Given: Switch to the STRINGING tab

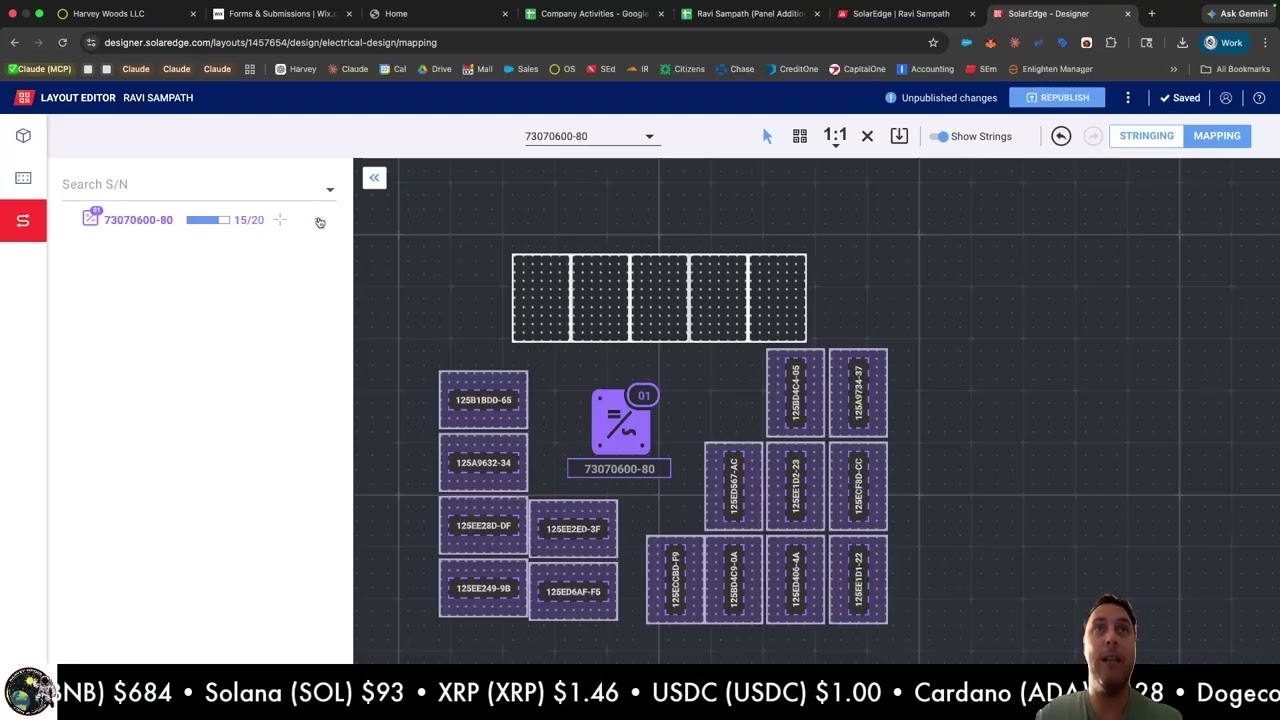Looking at the screenshot, I should (x=1146, y=136).
